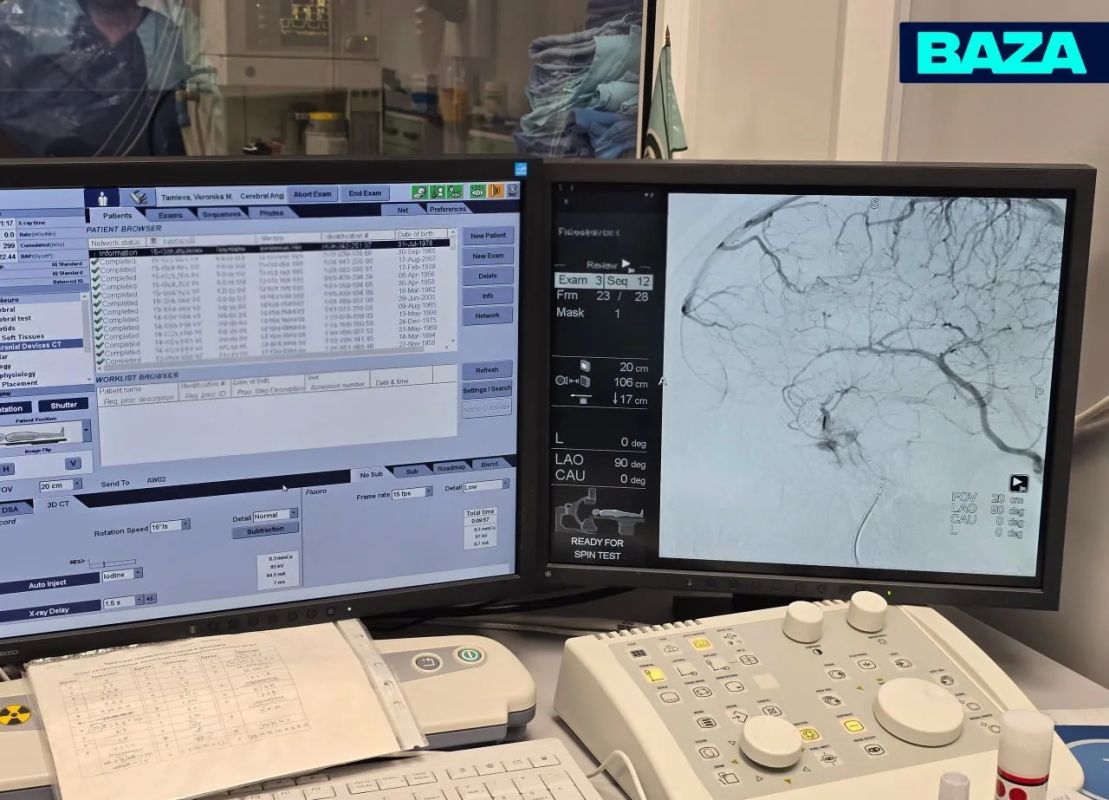This screenshot has height=800, width=1109.
Task: Click the New Exam button
Action: pos(488,255)
